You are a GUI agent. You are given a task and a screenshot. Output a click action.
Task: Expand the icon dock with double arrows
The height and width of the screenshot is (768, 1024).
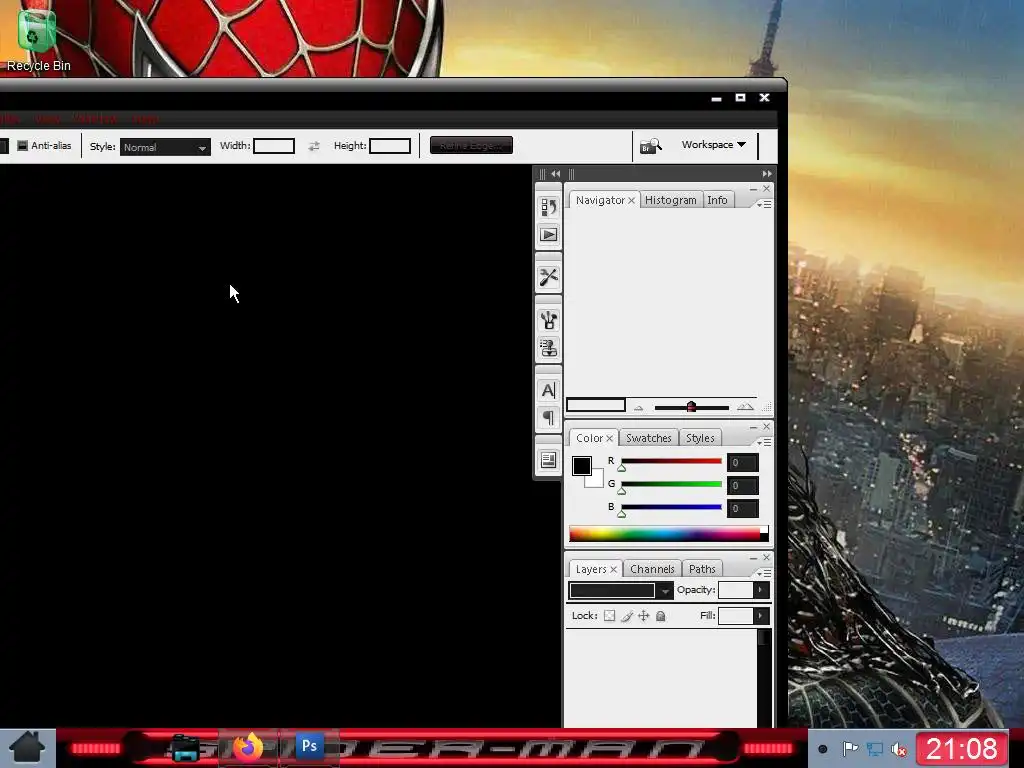pos(556,174)
